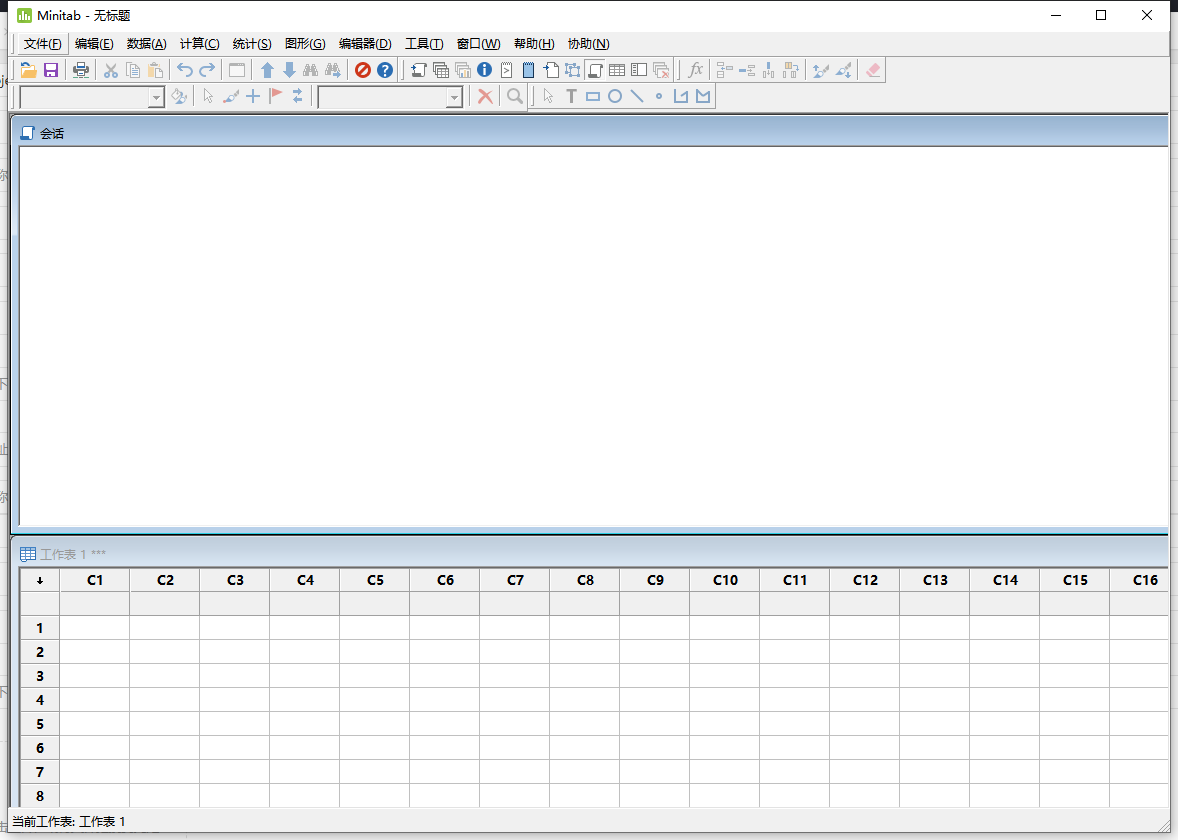Click the session folder scroll icon
The image size is (1178, 840).
coord(418,70)
